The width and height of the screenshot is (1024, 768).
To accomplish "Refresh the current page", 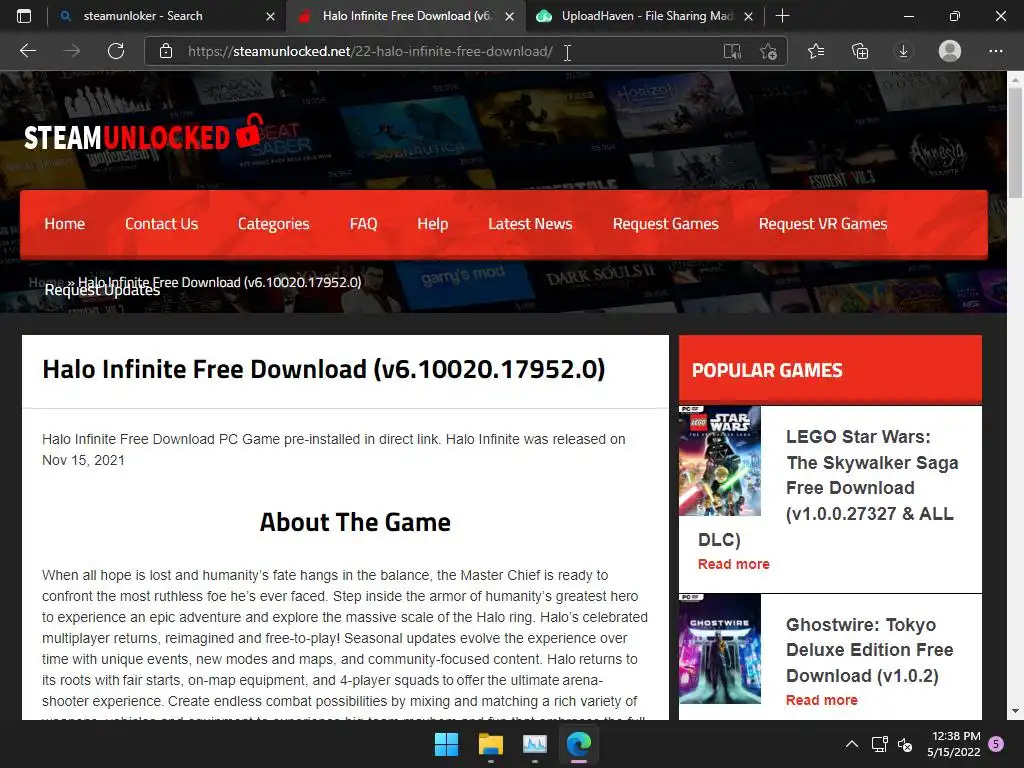I will (116, 51).
